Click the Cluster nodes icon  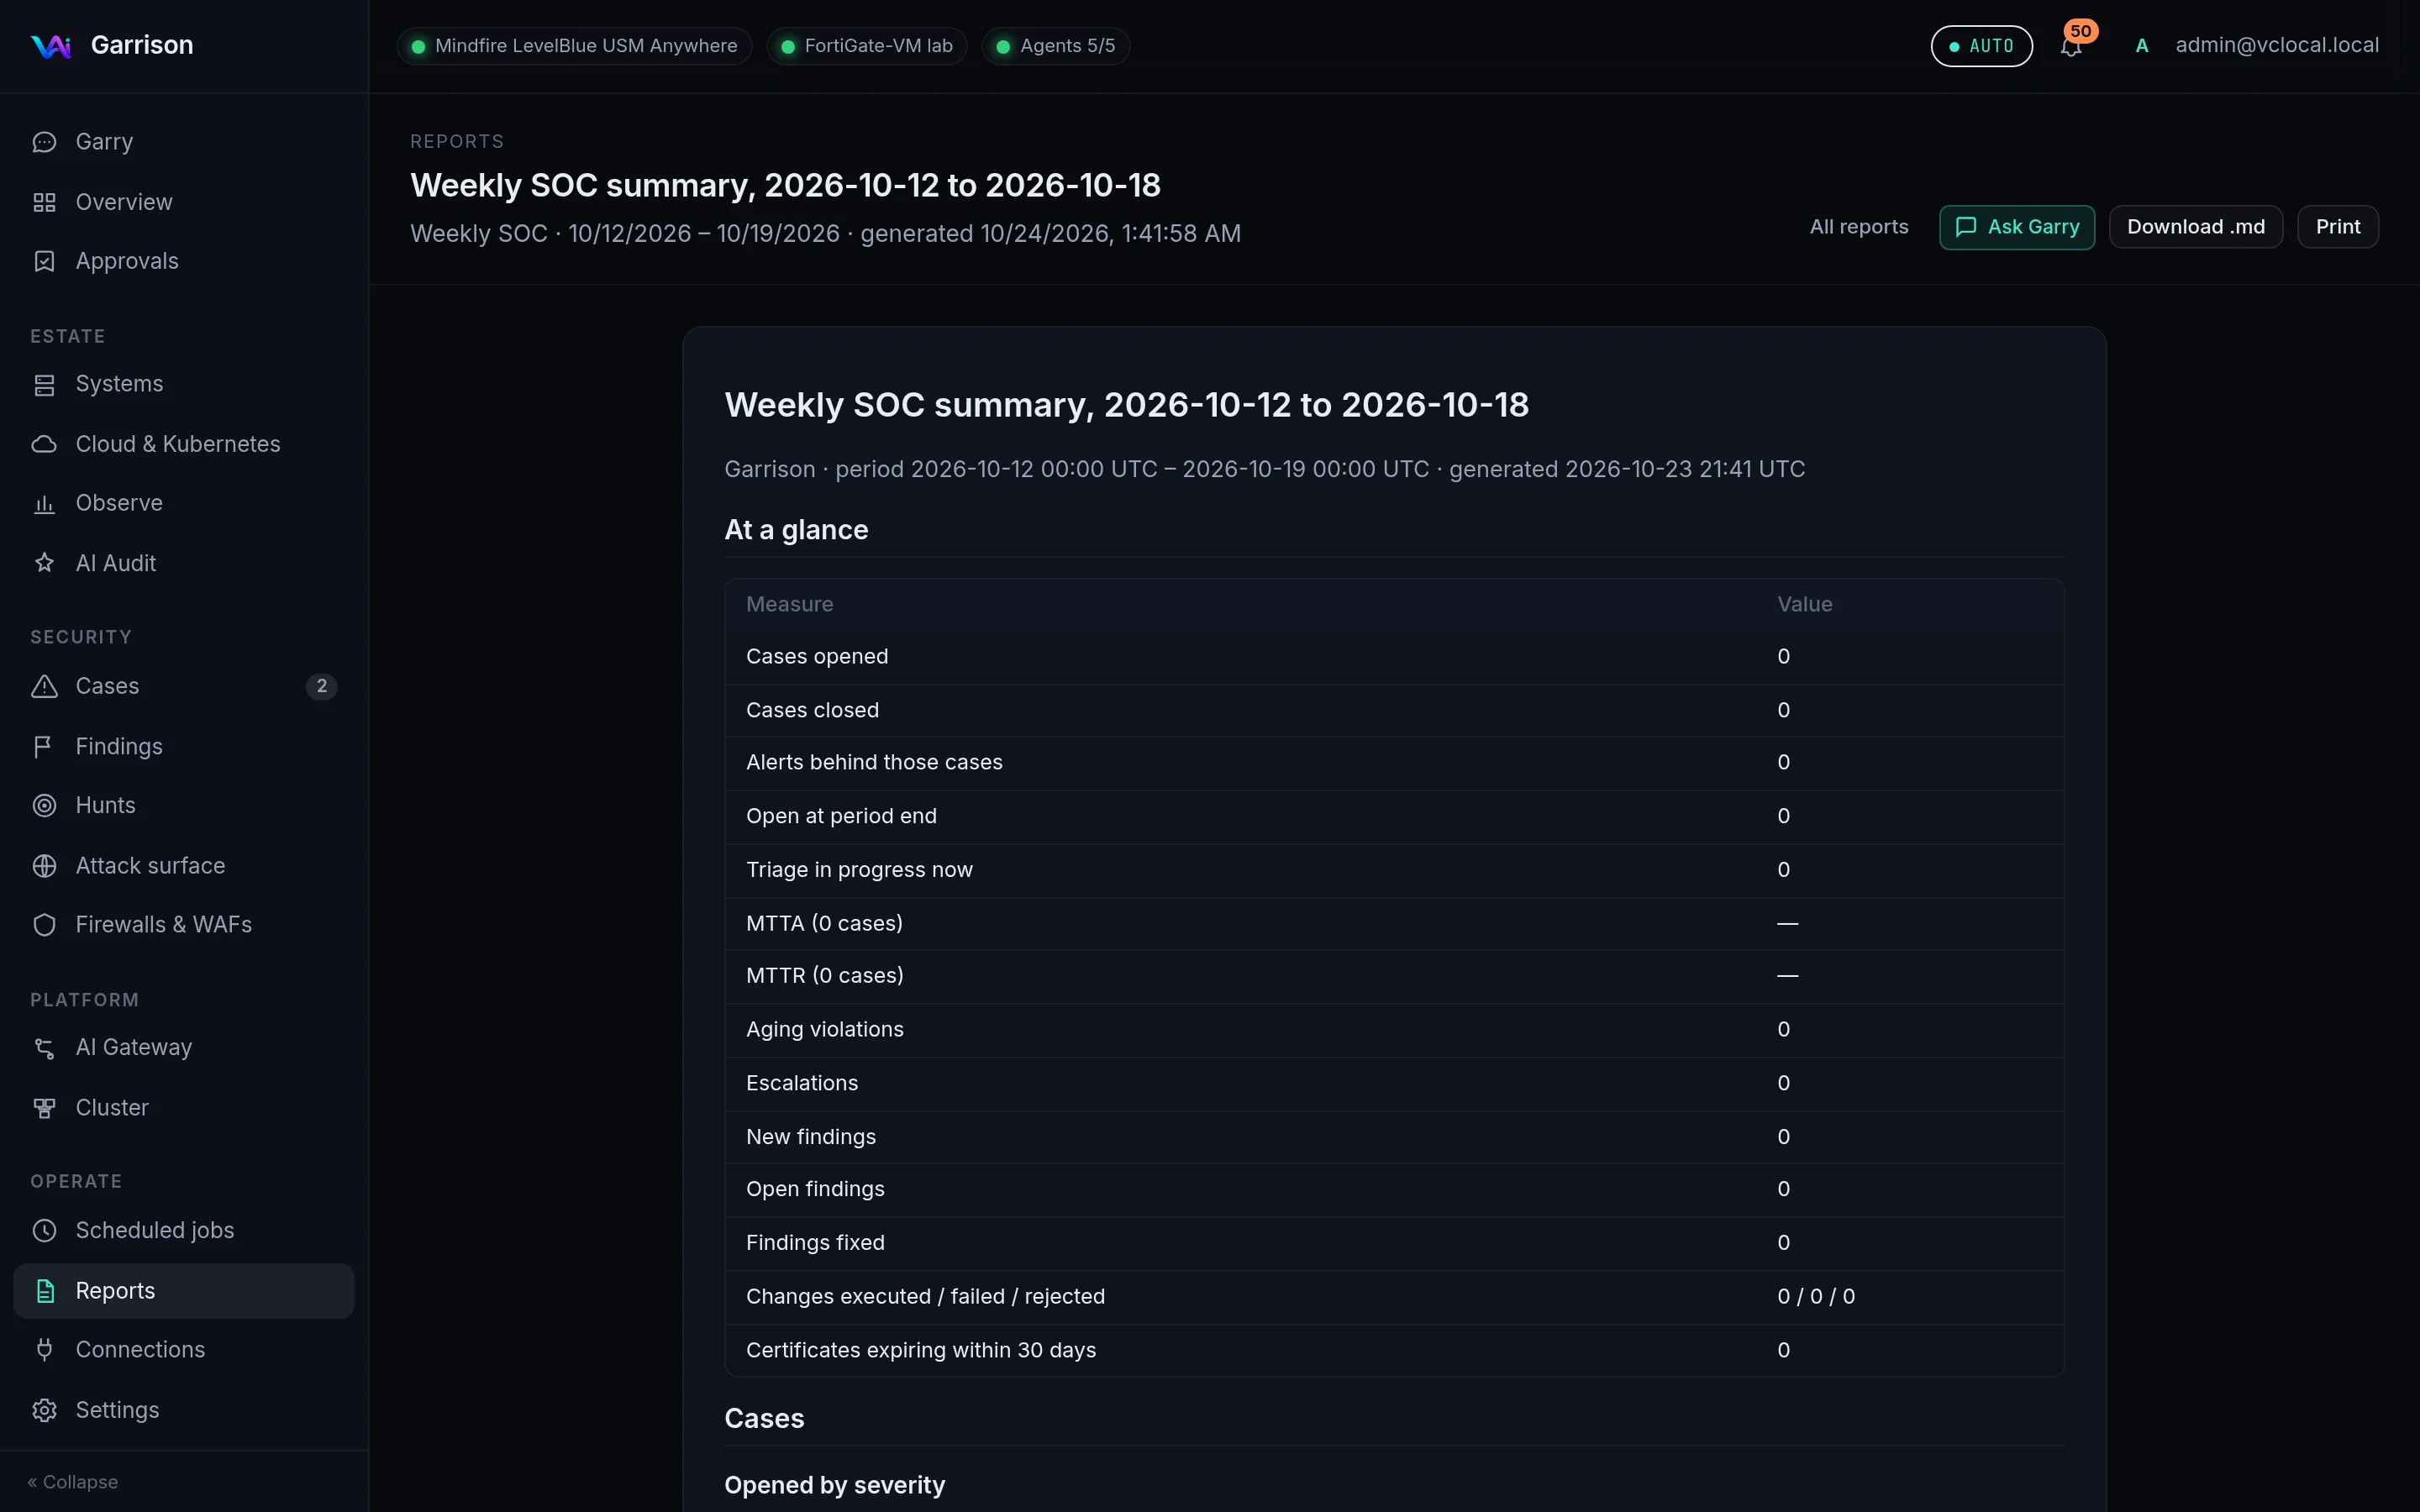point(44,1108)
